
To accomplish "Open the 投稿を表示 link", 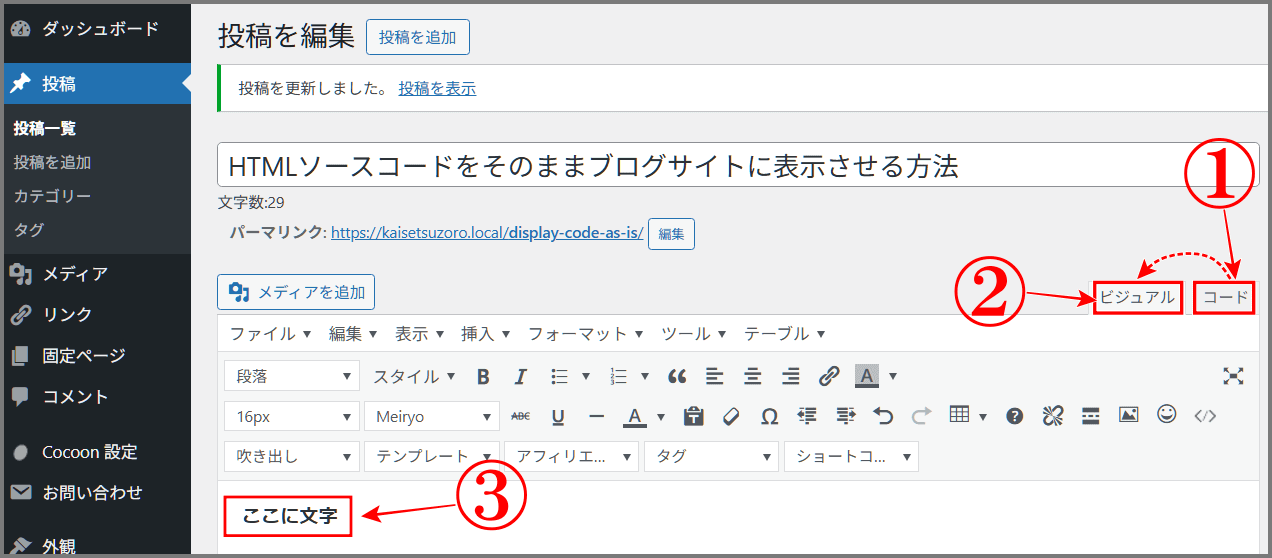I will (x=437, y=88).
